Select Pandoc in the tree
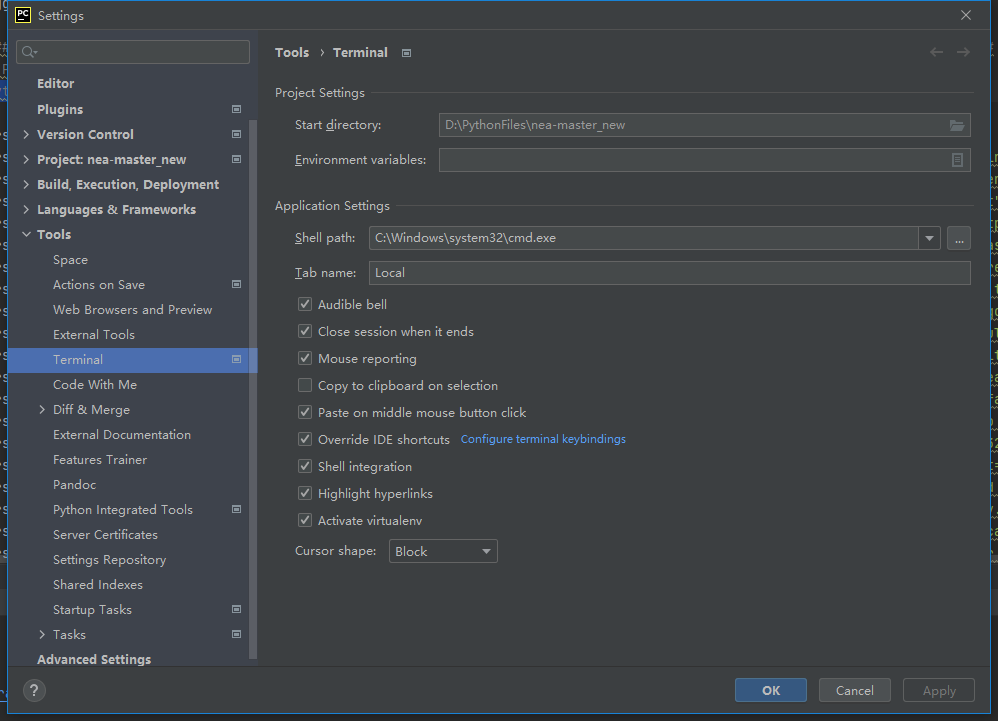The image size is (998, 721). pos(74,485)
